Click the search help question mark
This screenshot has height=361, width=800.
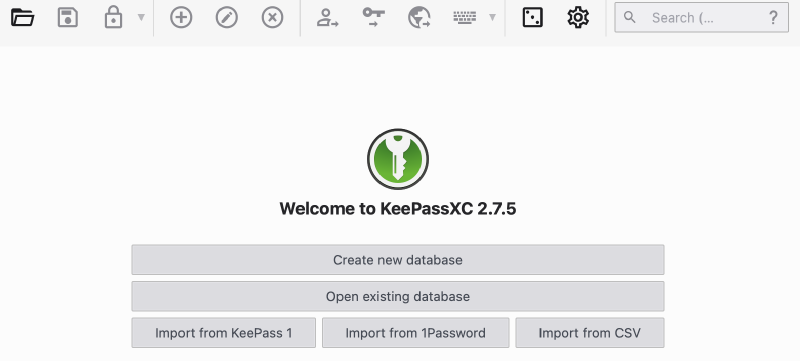point(773,18)
